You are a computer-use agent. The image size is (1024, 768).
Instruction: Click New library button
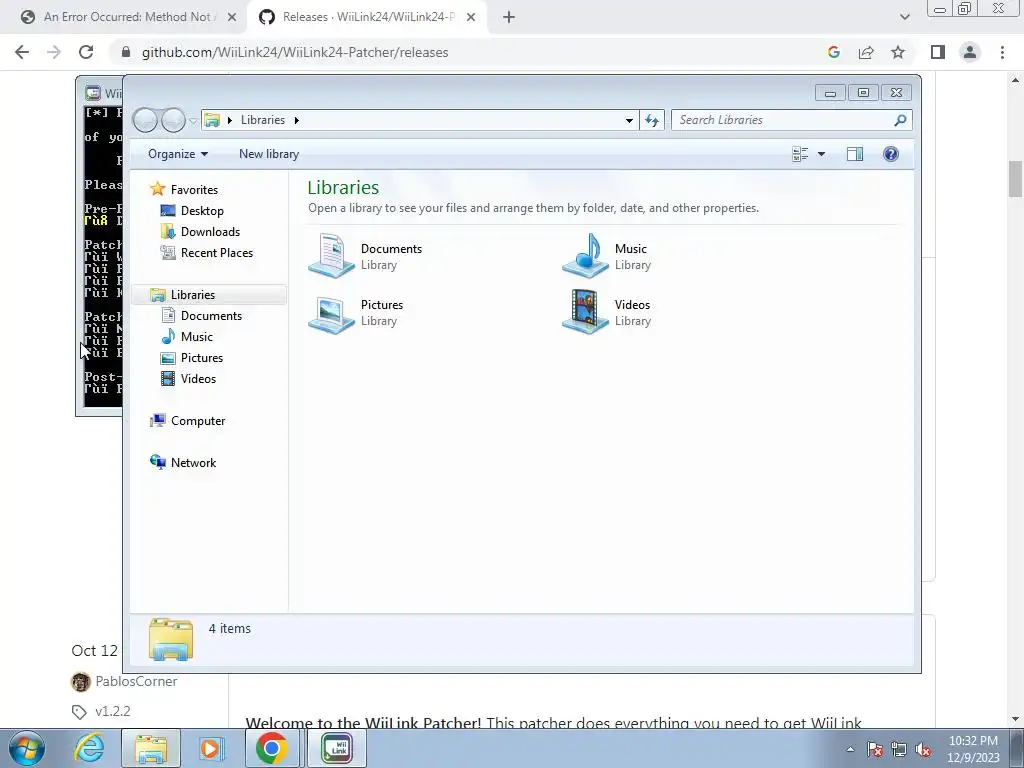pos(268,154)
